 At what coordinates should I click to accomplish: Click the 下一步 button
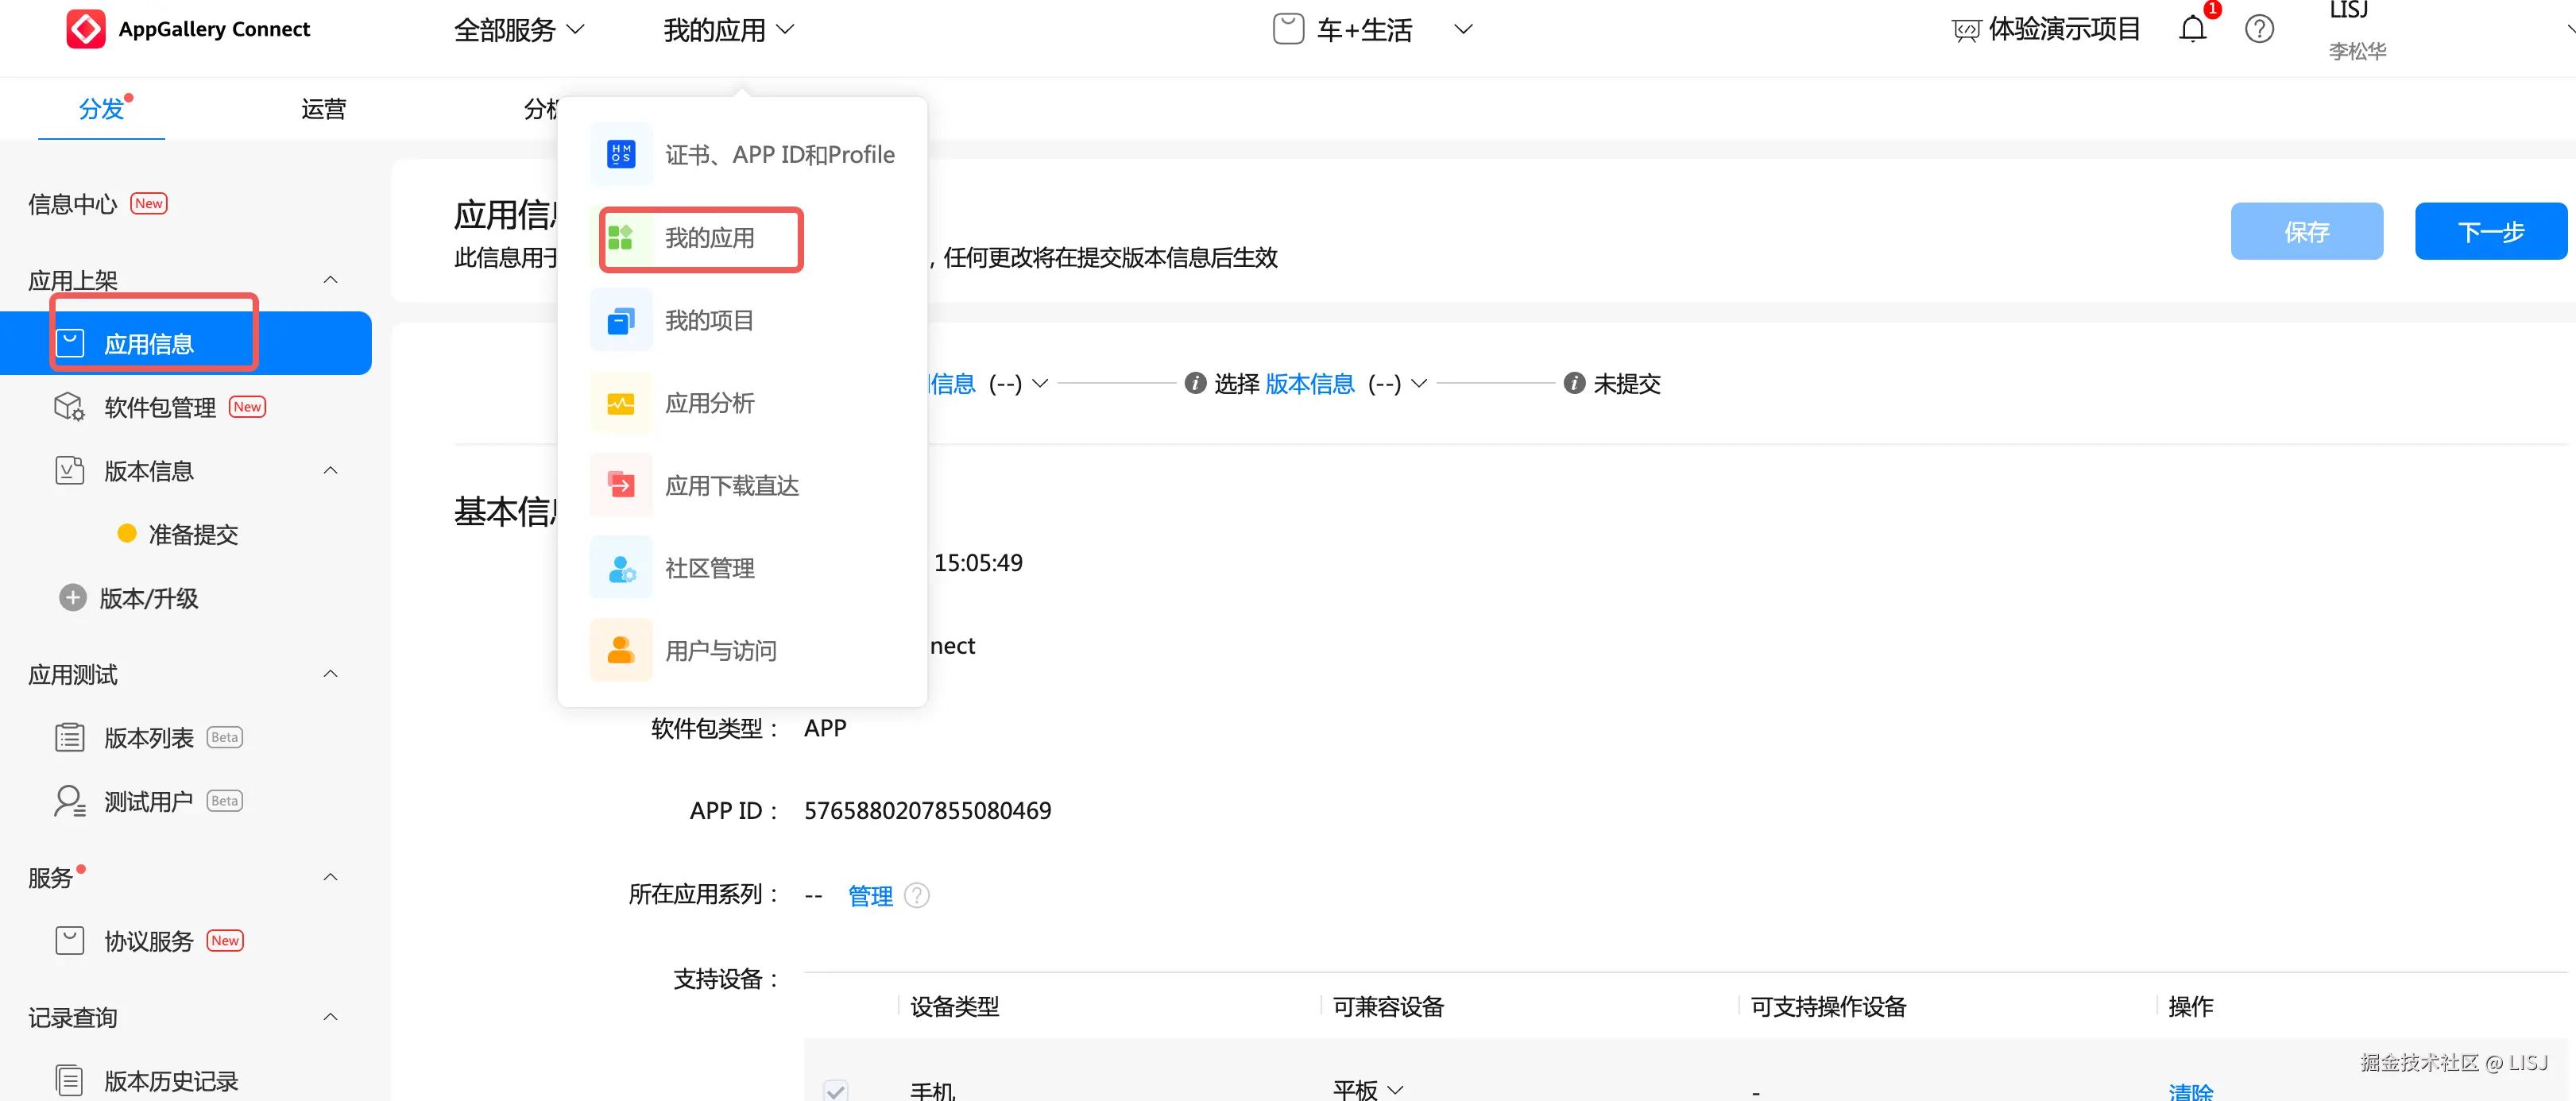tap(2490, 232)
